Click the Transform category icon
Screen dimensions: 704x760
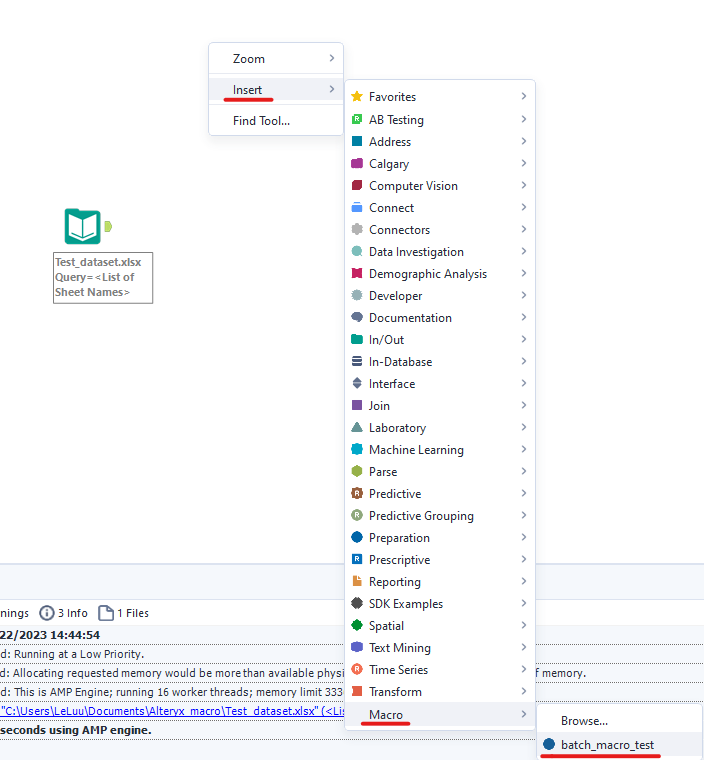click(357, 691)
